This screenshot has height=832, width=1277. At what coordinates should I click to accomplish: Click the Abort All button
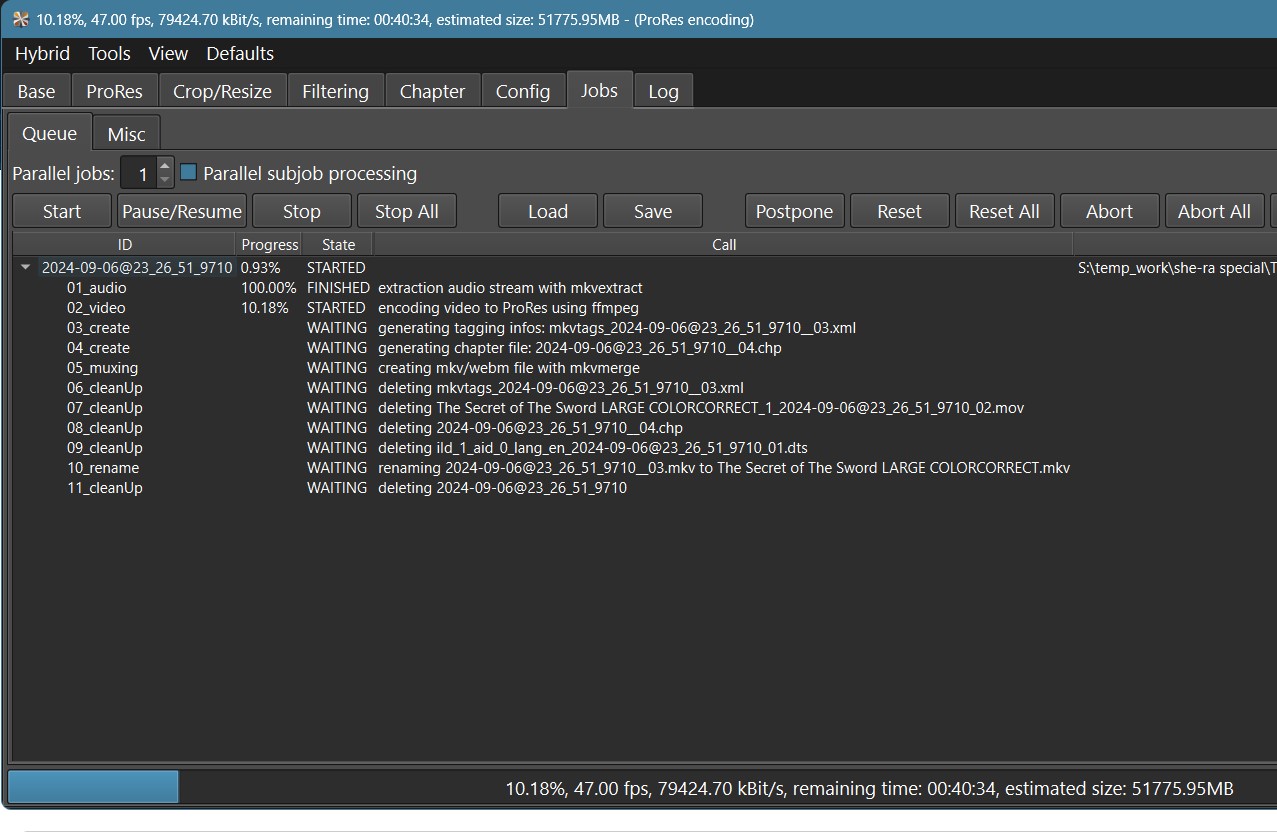pos(1213,211)
